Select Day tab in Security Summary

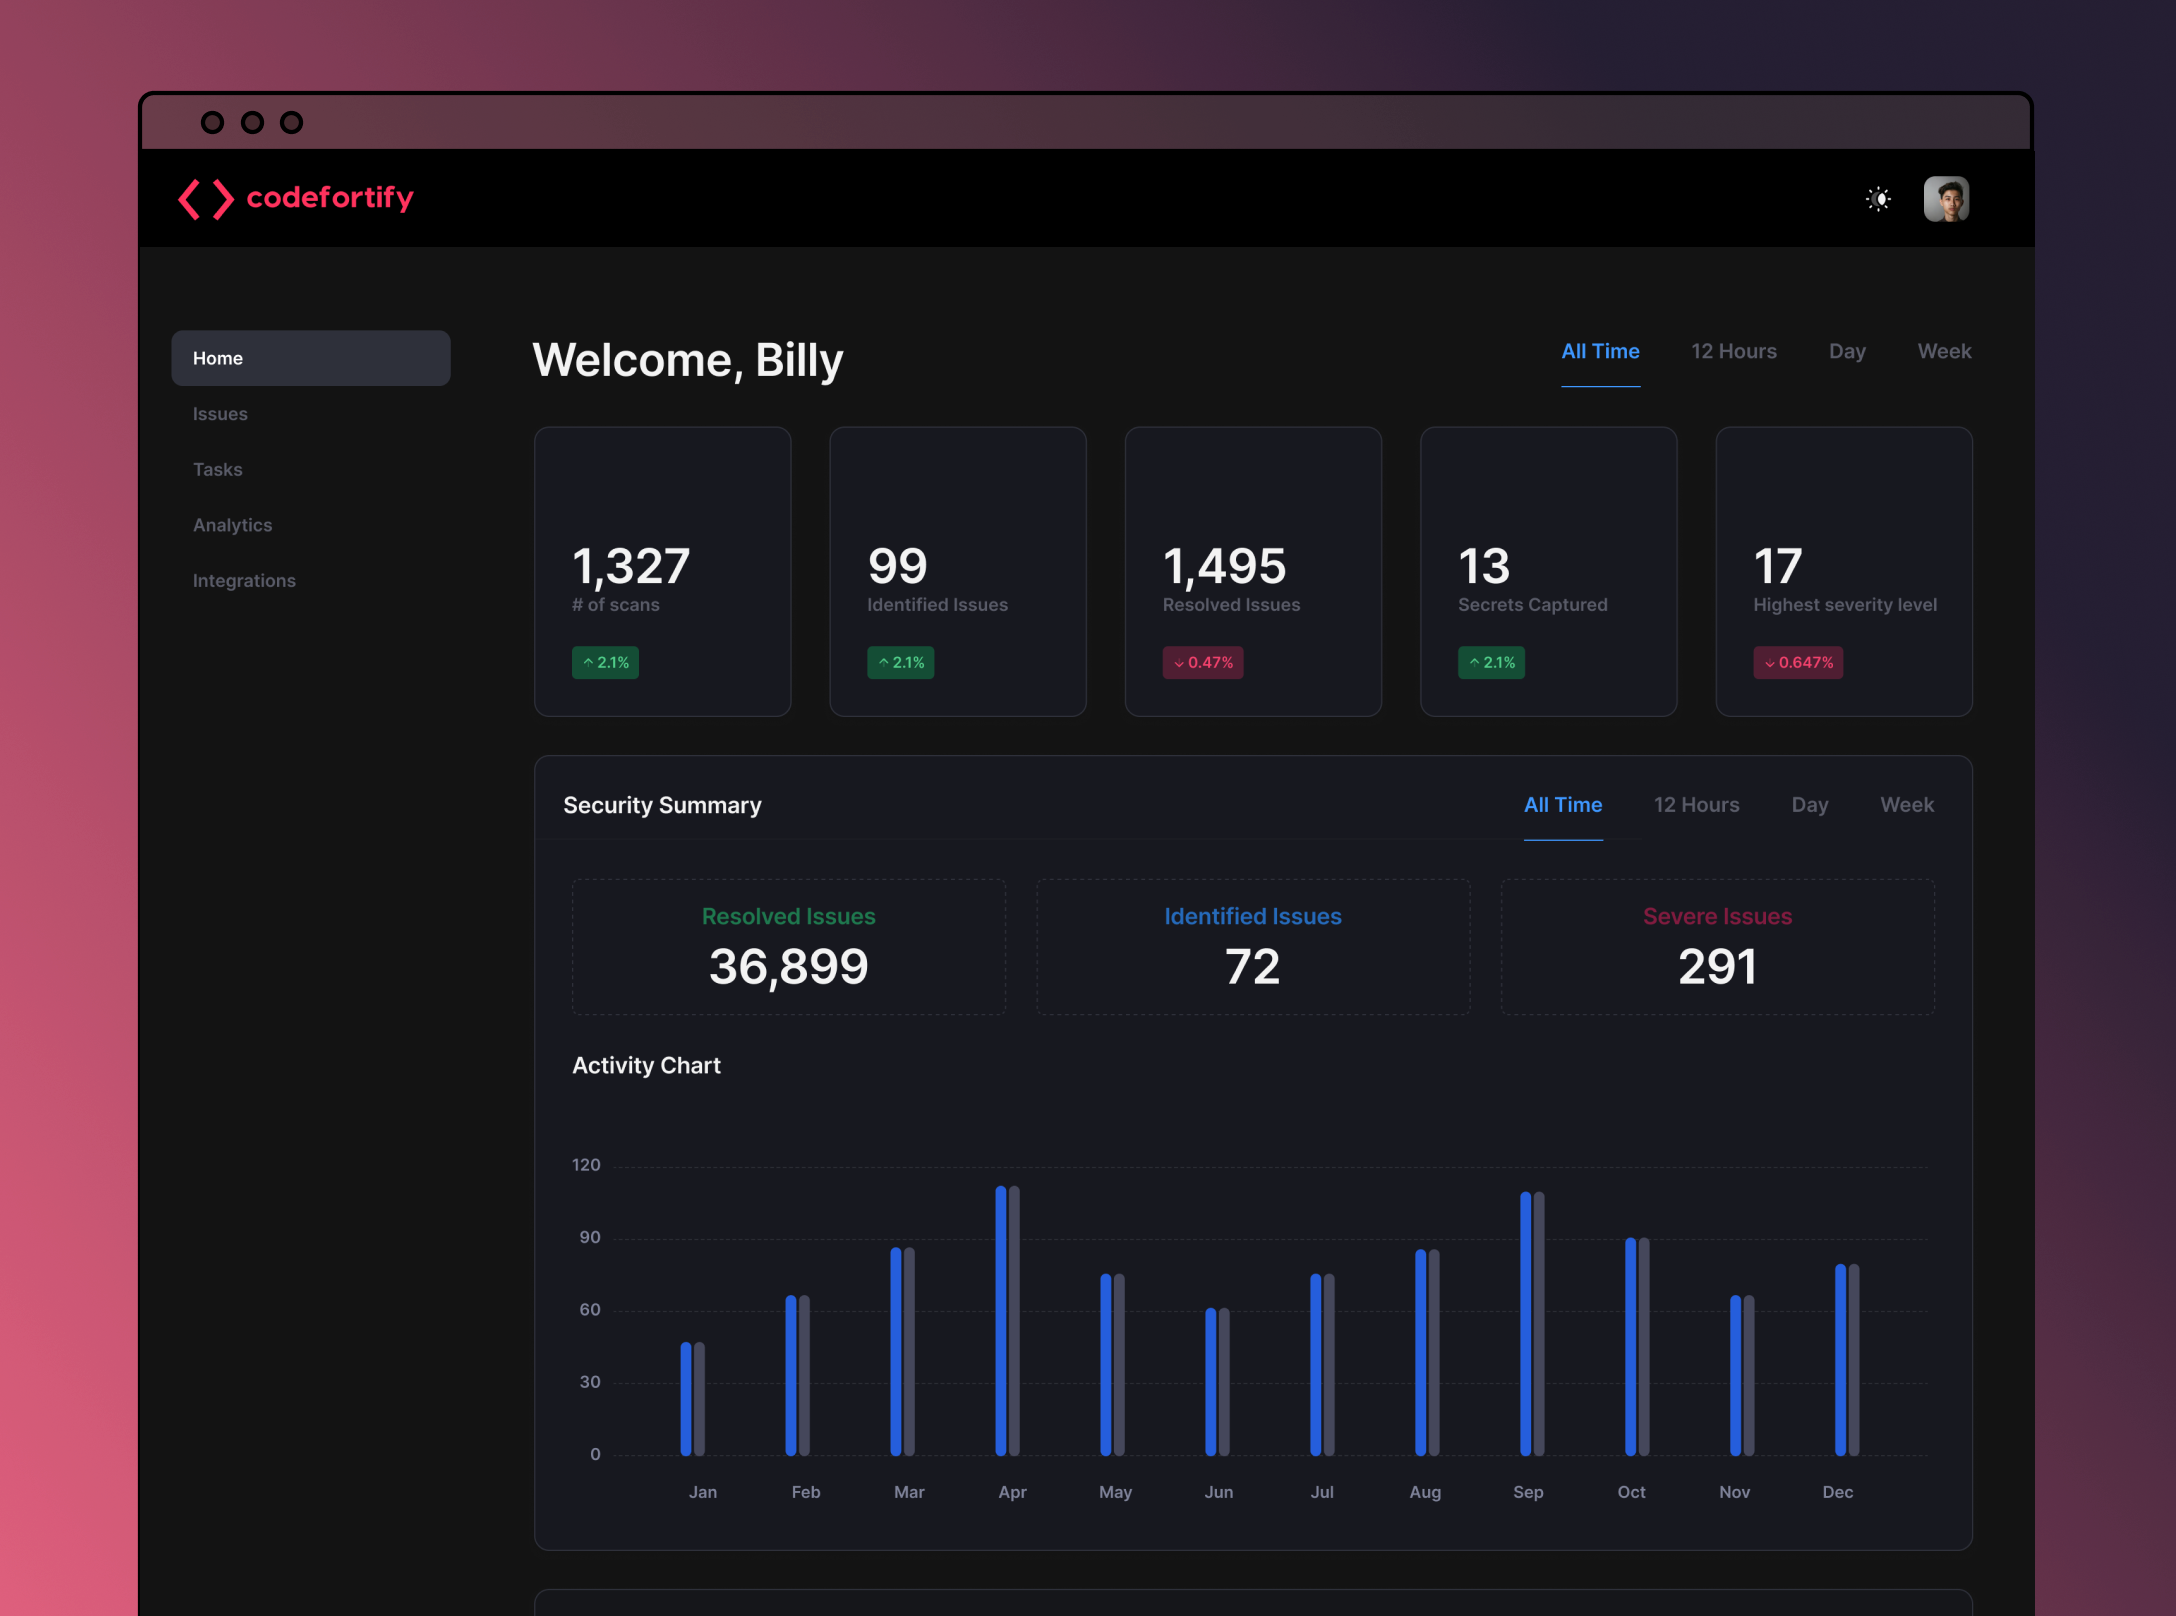click(x=1809, y=805)
